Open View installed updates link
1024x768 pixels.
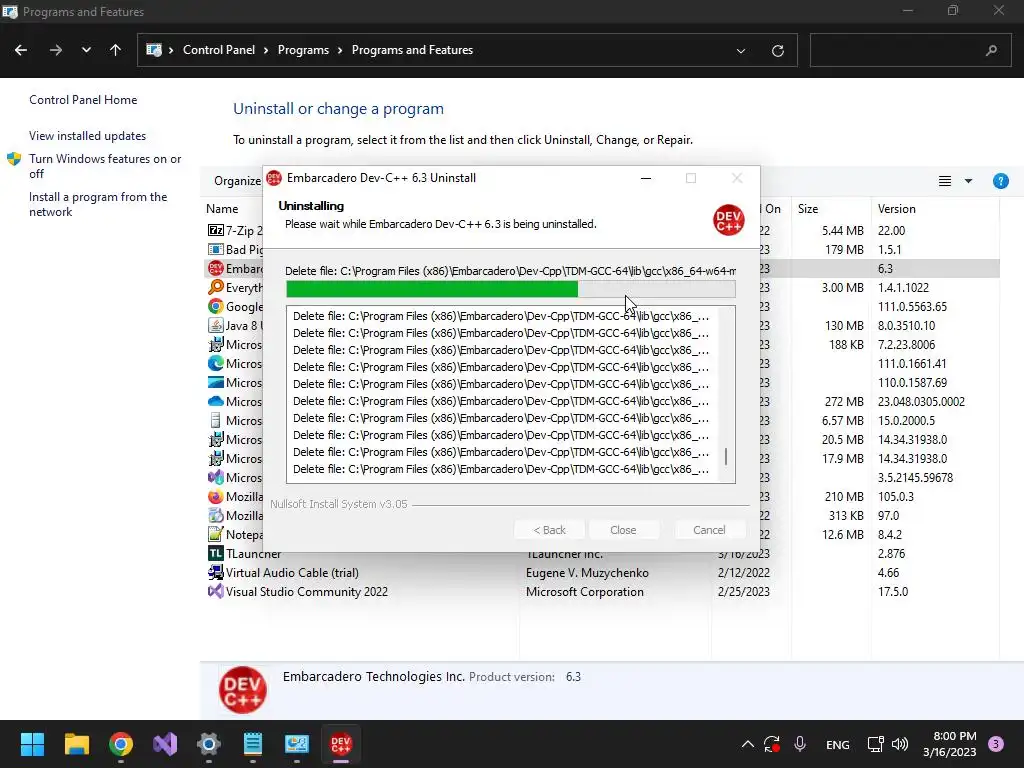[x=88, y=136]
